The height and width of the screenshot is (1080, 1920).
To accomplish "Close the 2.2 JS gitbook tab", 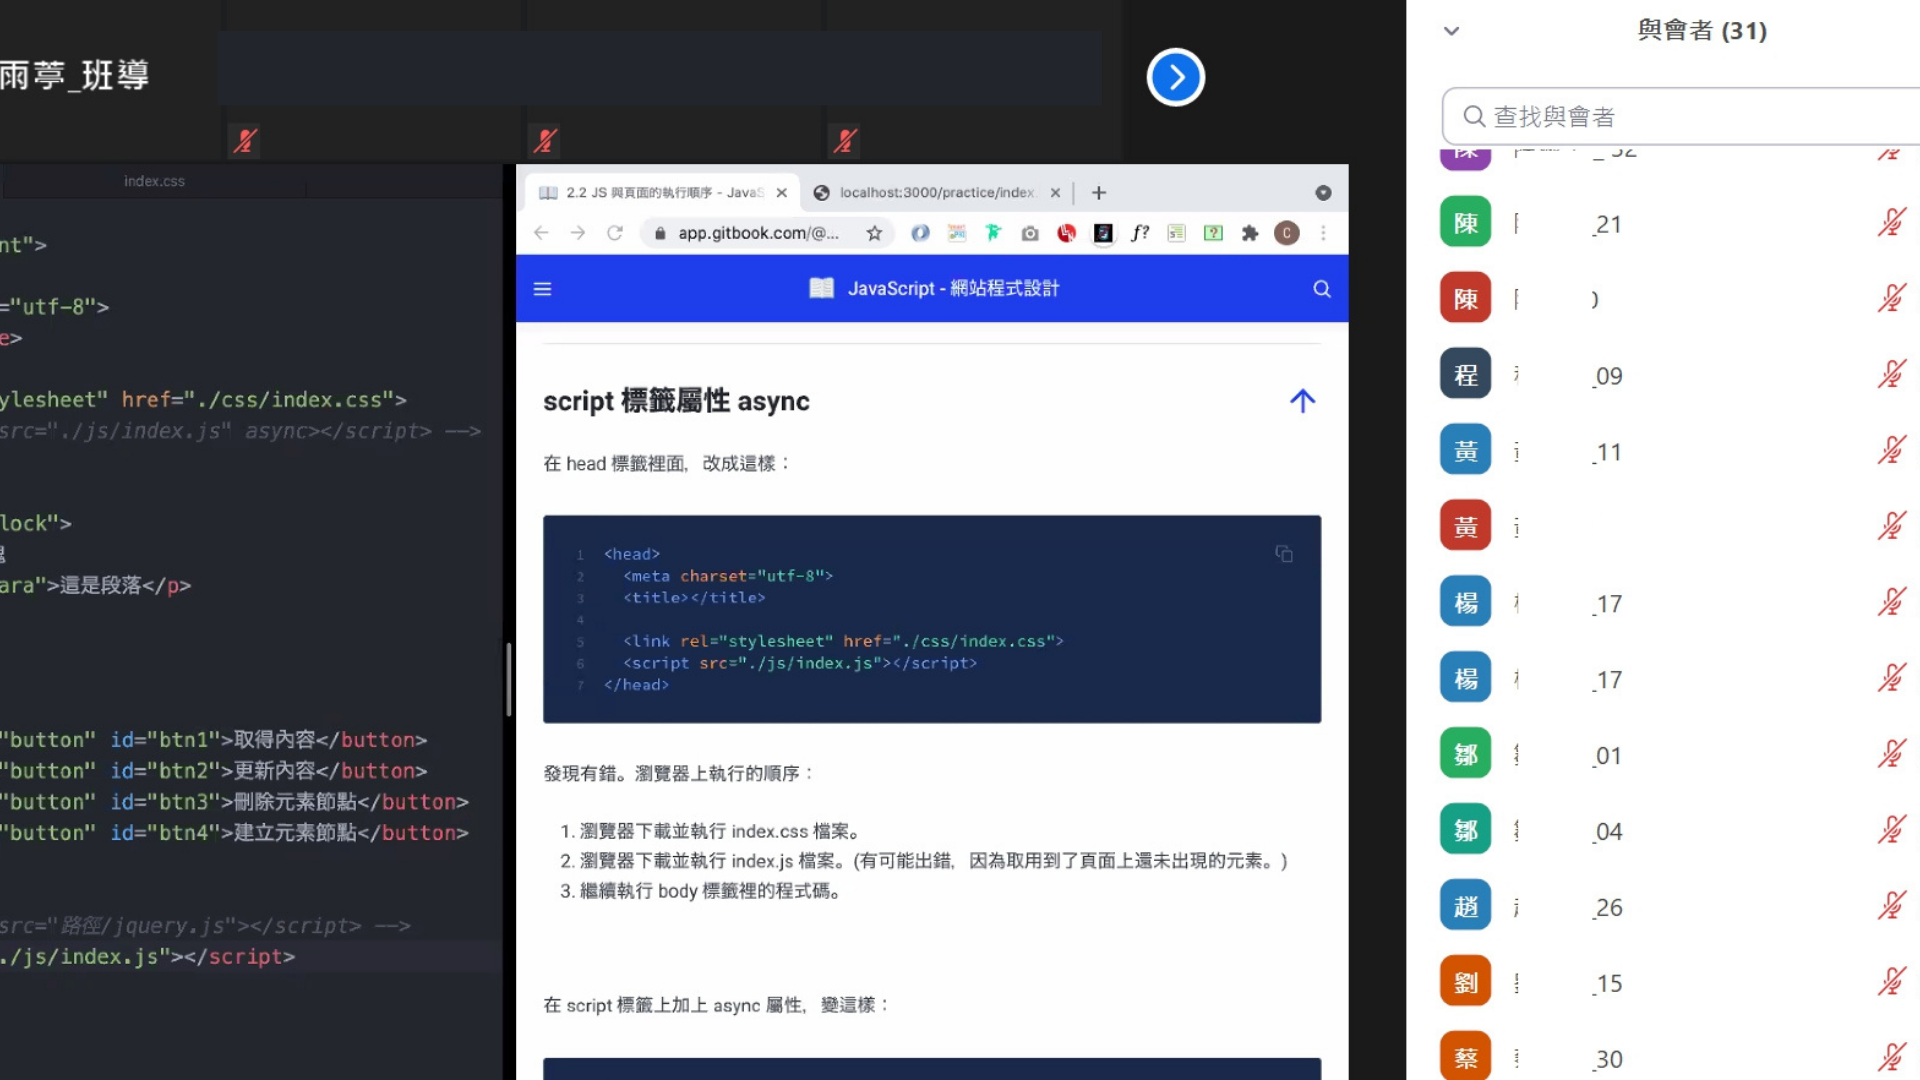I will 782,193.
